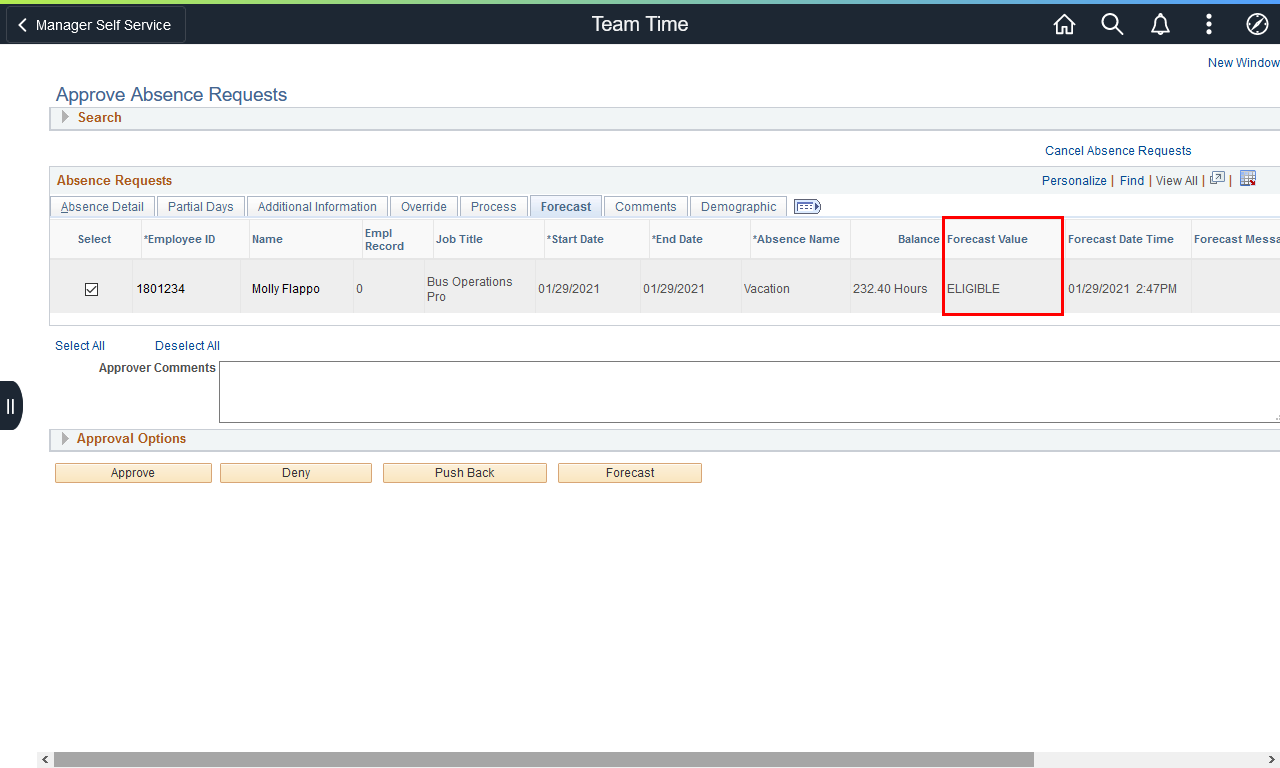Show all columns tab icon
Screen dimensions: 1280x768
(x=807, y=207)
